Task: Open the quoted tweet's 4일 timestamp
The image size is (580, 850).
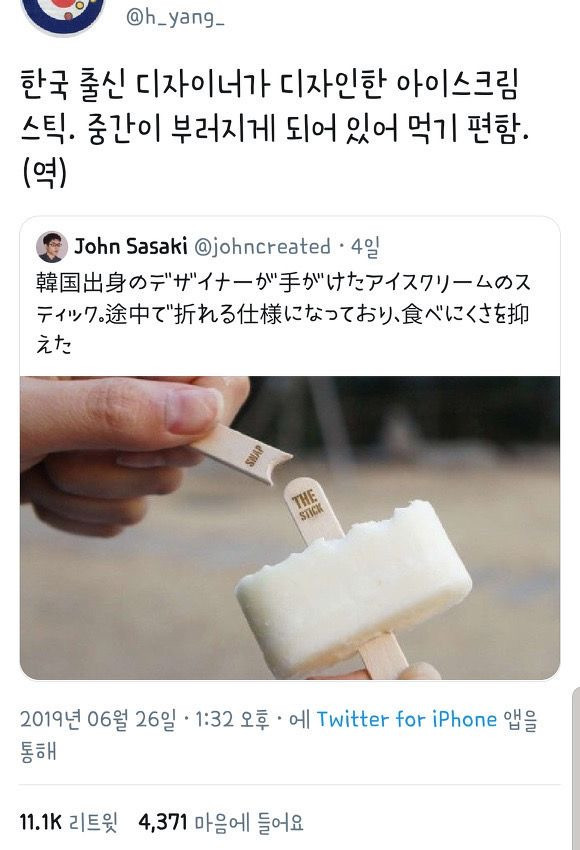Action: pos(365,247)
